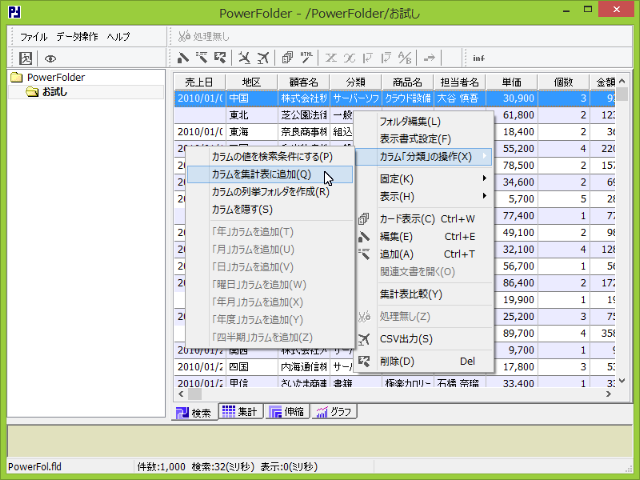Click the icon beside 削除(D) in context menu
This screenshot has width=640, height=480.
pyautogui.click(x=364, y=361)
